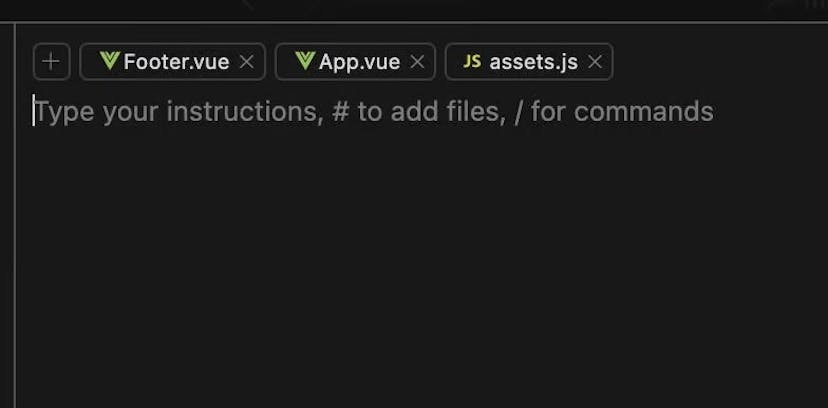Select the Footer.vue file name
The image size is (828, 408).
coord(176,62)
